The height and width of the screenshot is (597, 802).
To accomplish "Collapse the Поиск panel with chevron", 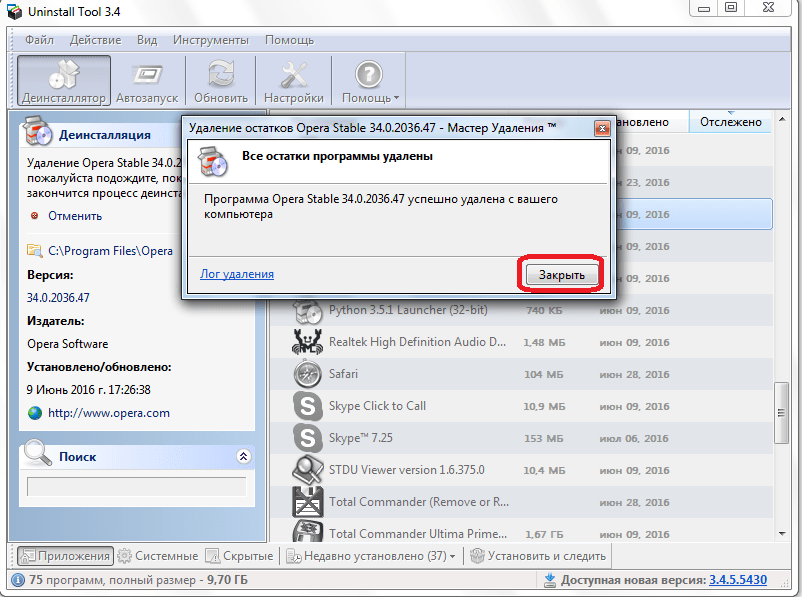I will [x=242, y=456].
